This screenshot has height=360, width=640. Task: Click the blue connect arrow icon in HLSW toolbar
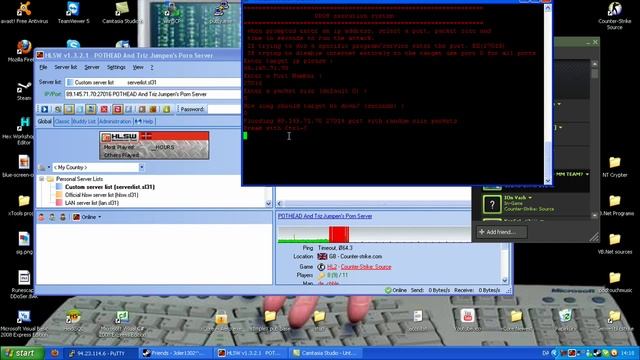(44, 109)
